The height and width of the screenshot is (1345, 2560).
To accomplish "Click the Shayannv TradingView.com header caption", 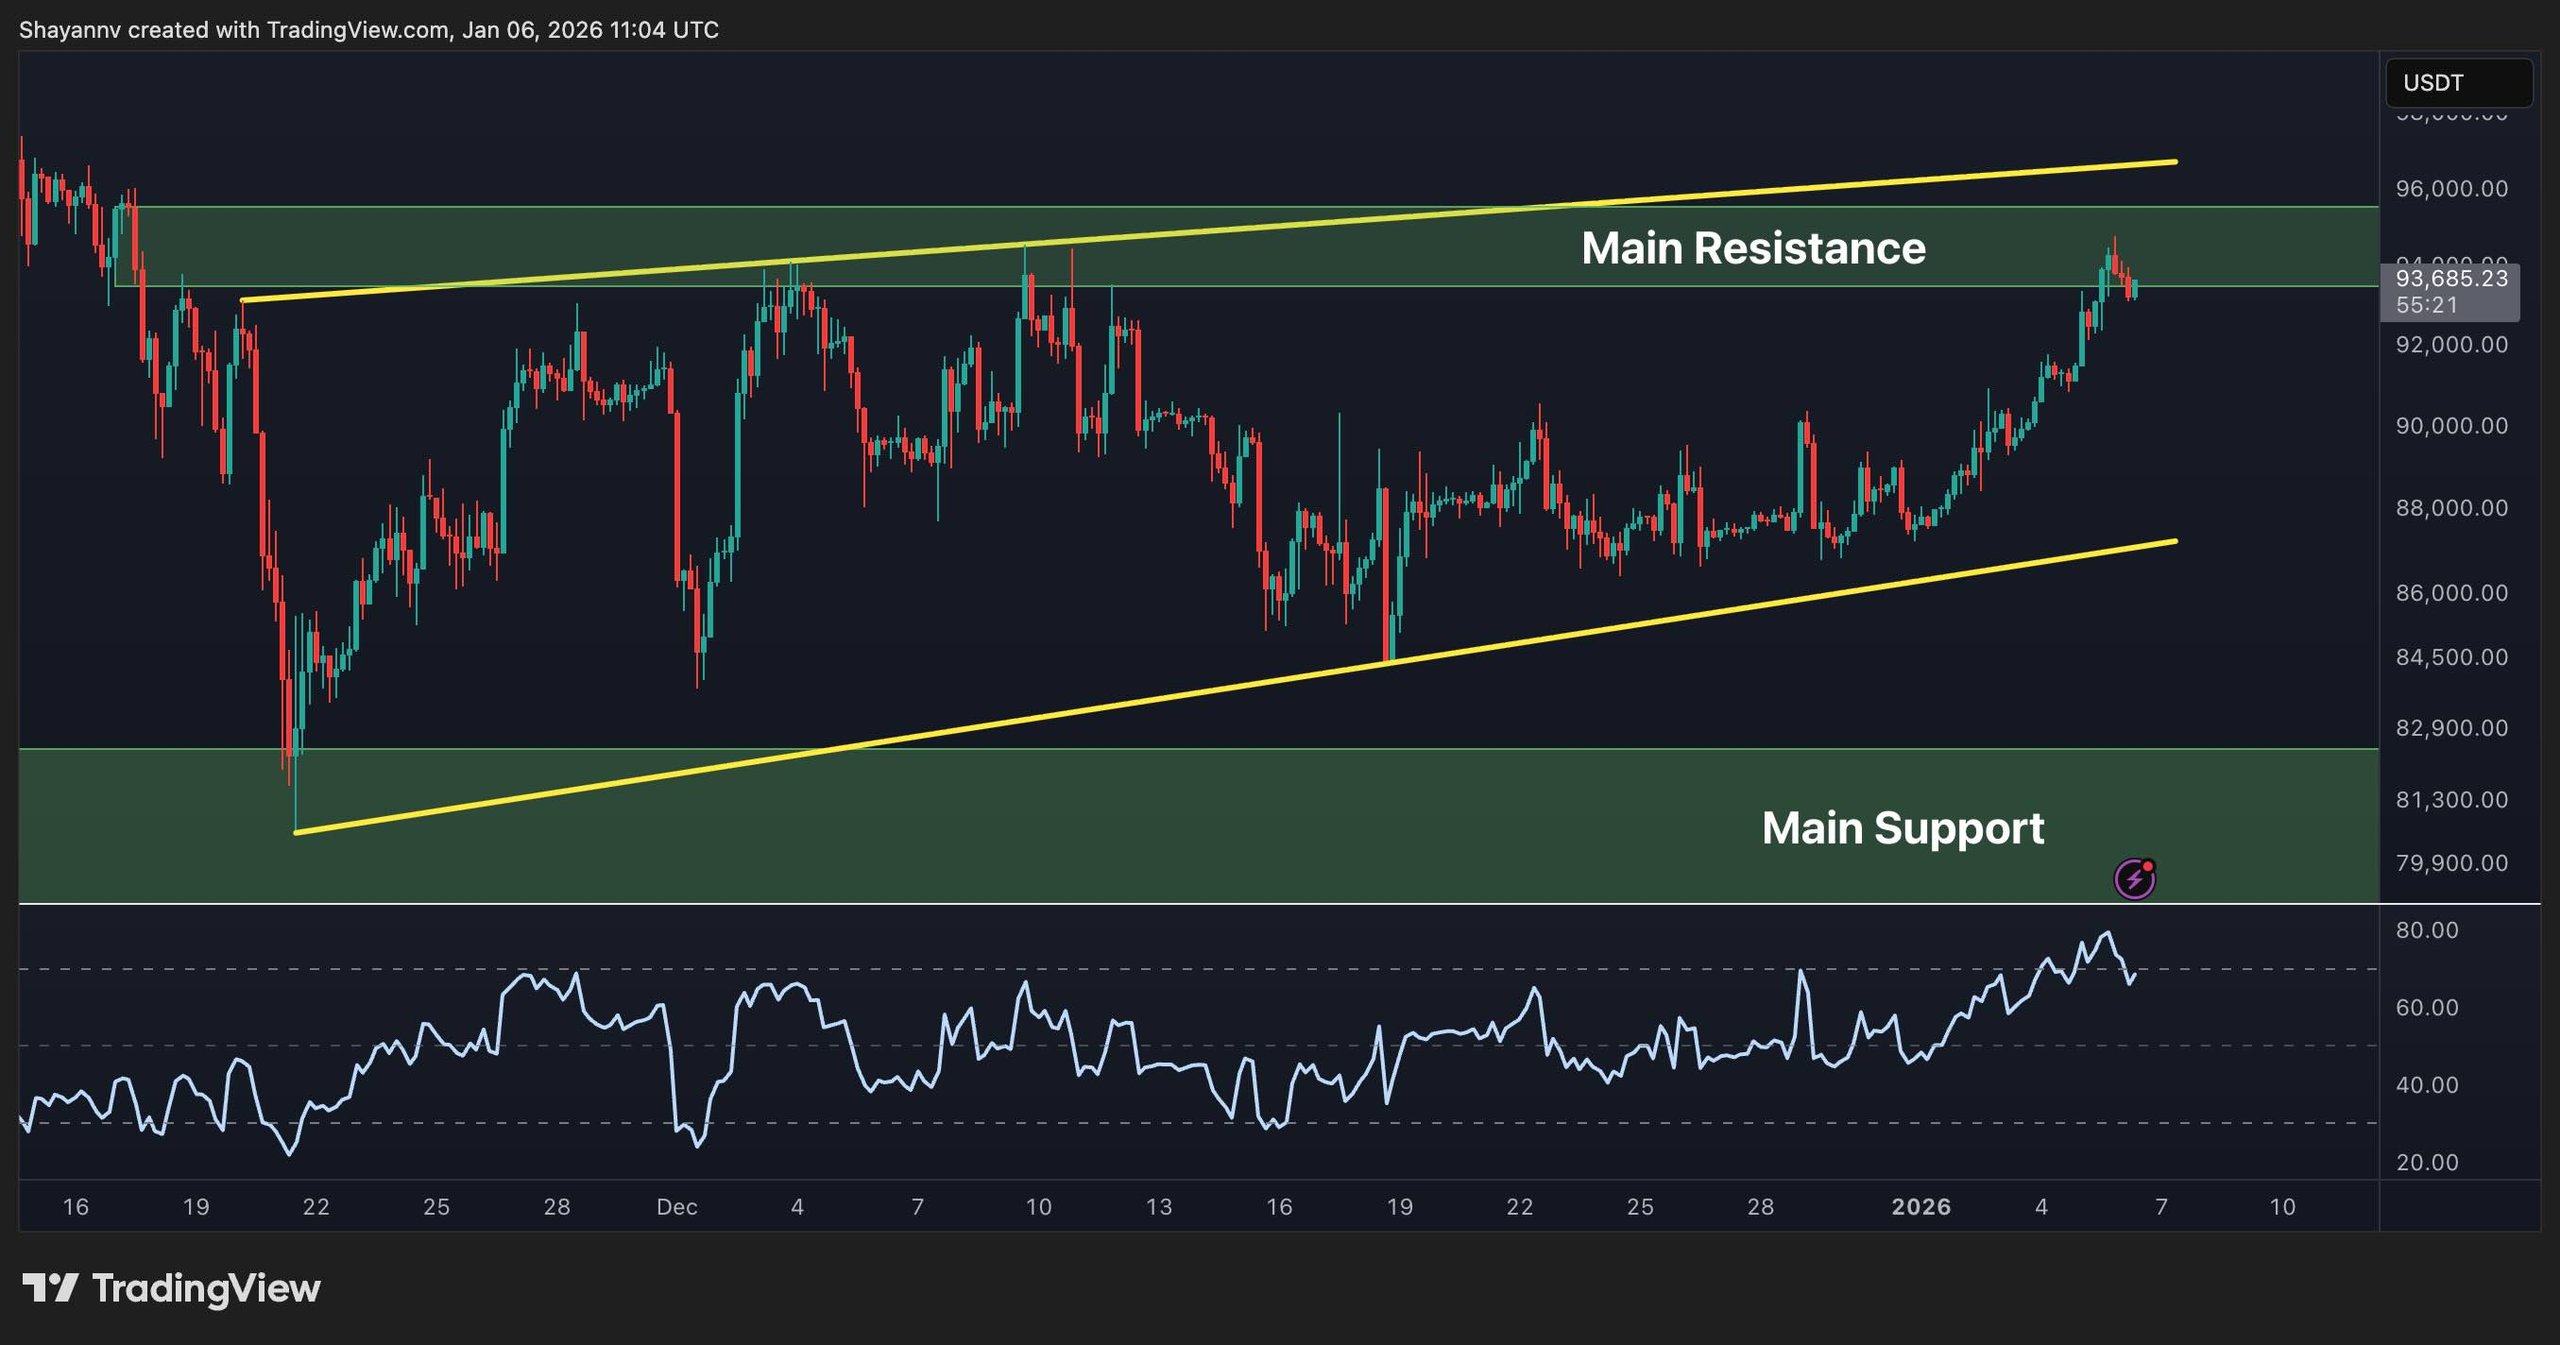I will pyautogui.click(x=368, y=30).
